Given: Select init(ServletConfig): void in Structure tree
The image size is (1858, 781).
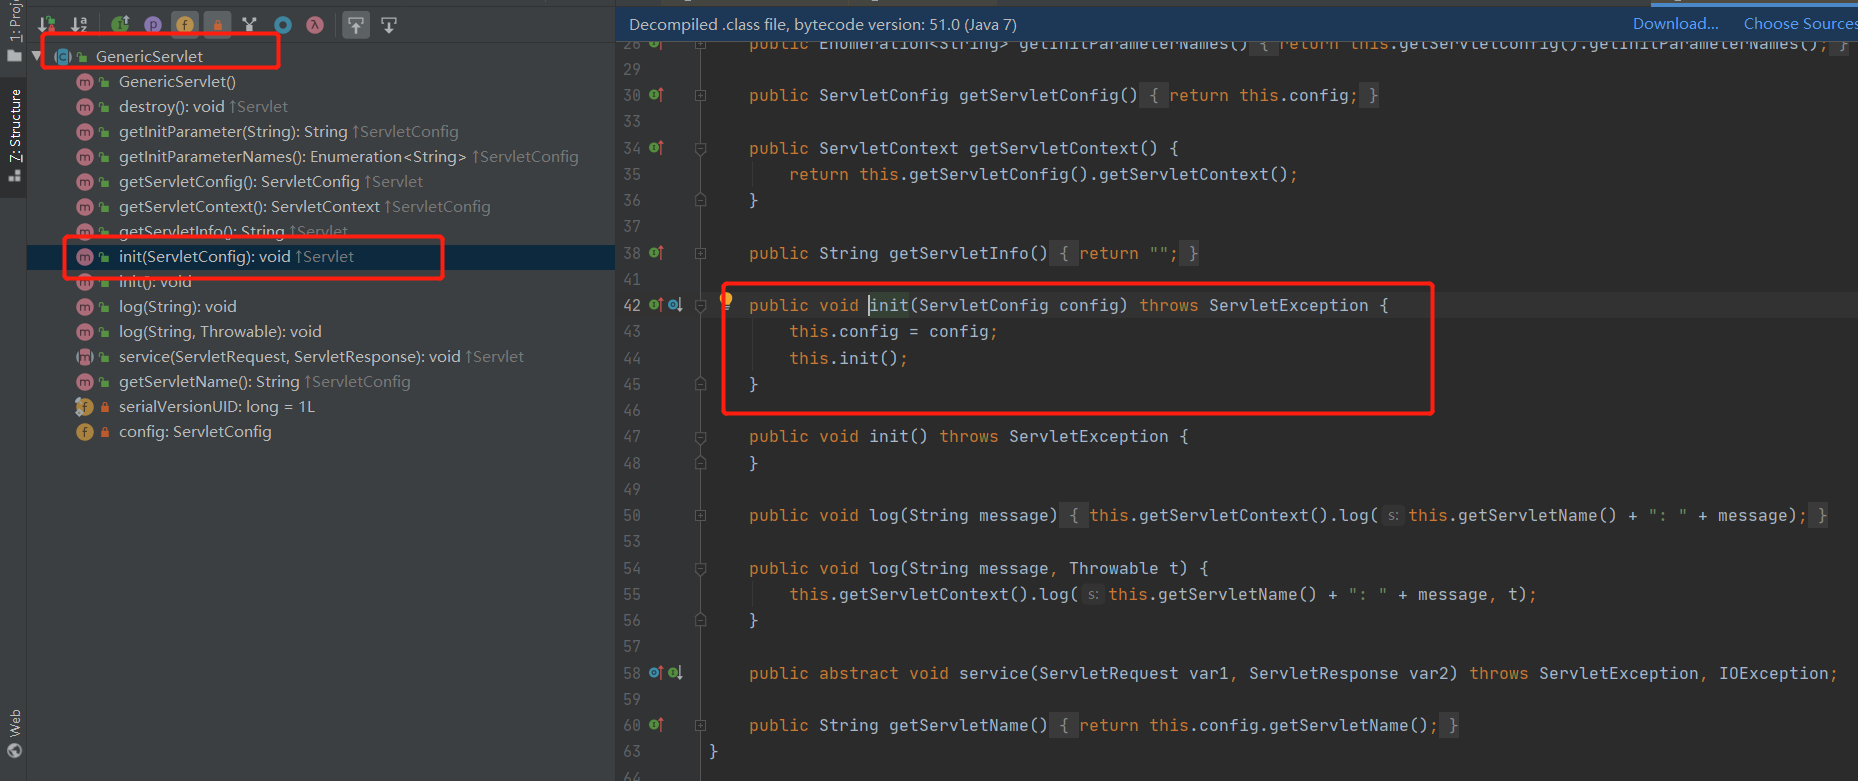Looking at the screenshot, I should tap(236, 257).
